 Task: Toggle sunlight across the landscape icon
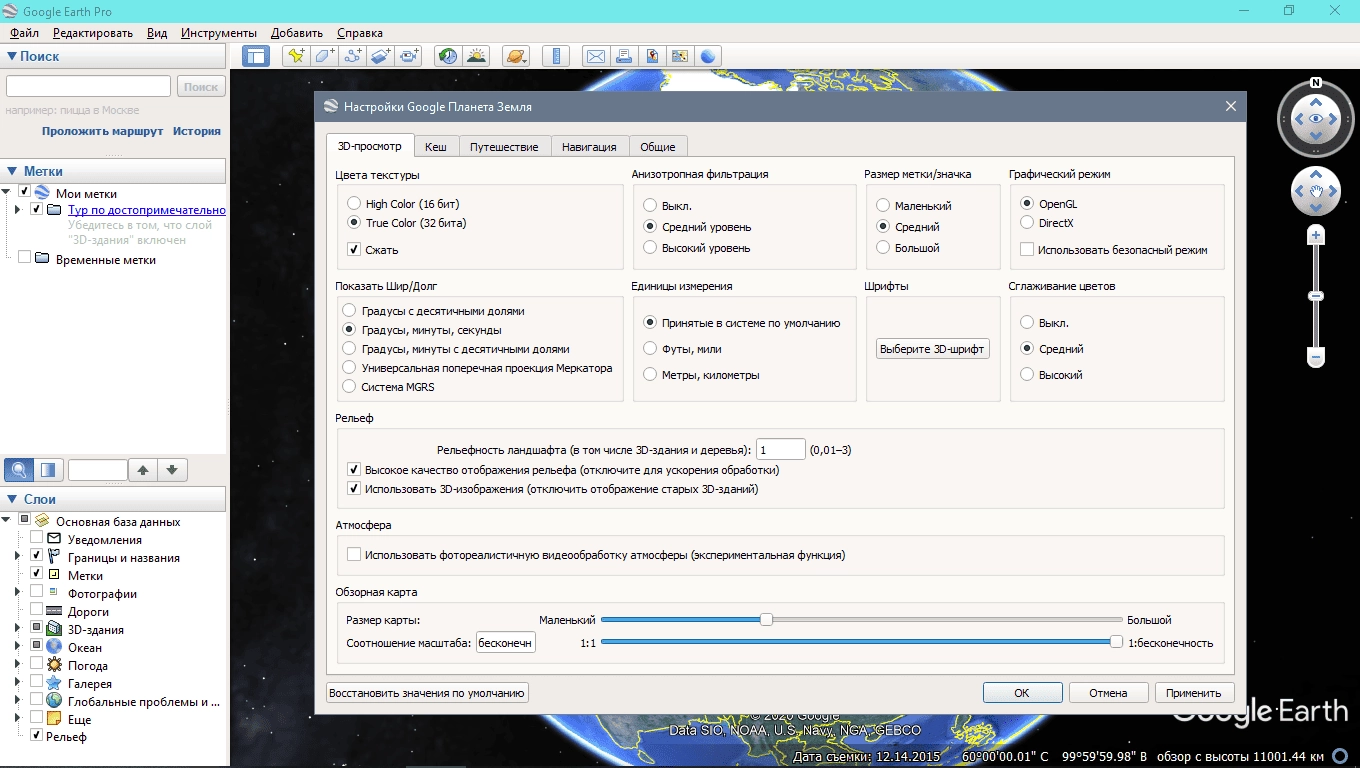(476, 56)
